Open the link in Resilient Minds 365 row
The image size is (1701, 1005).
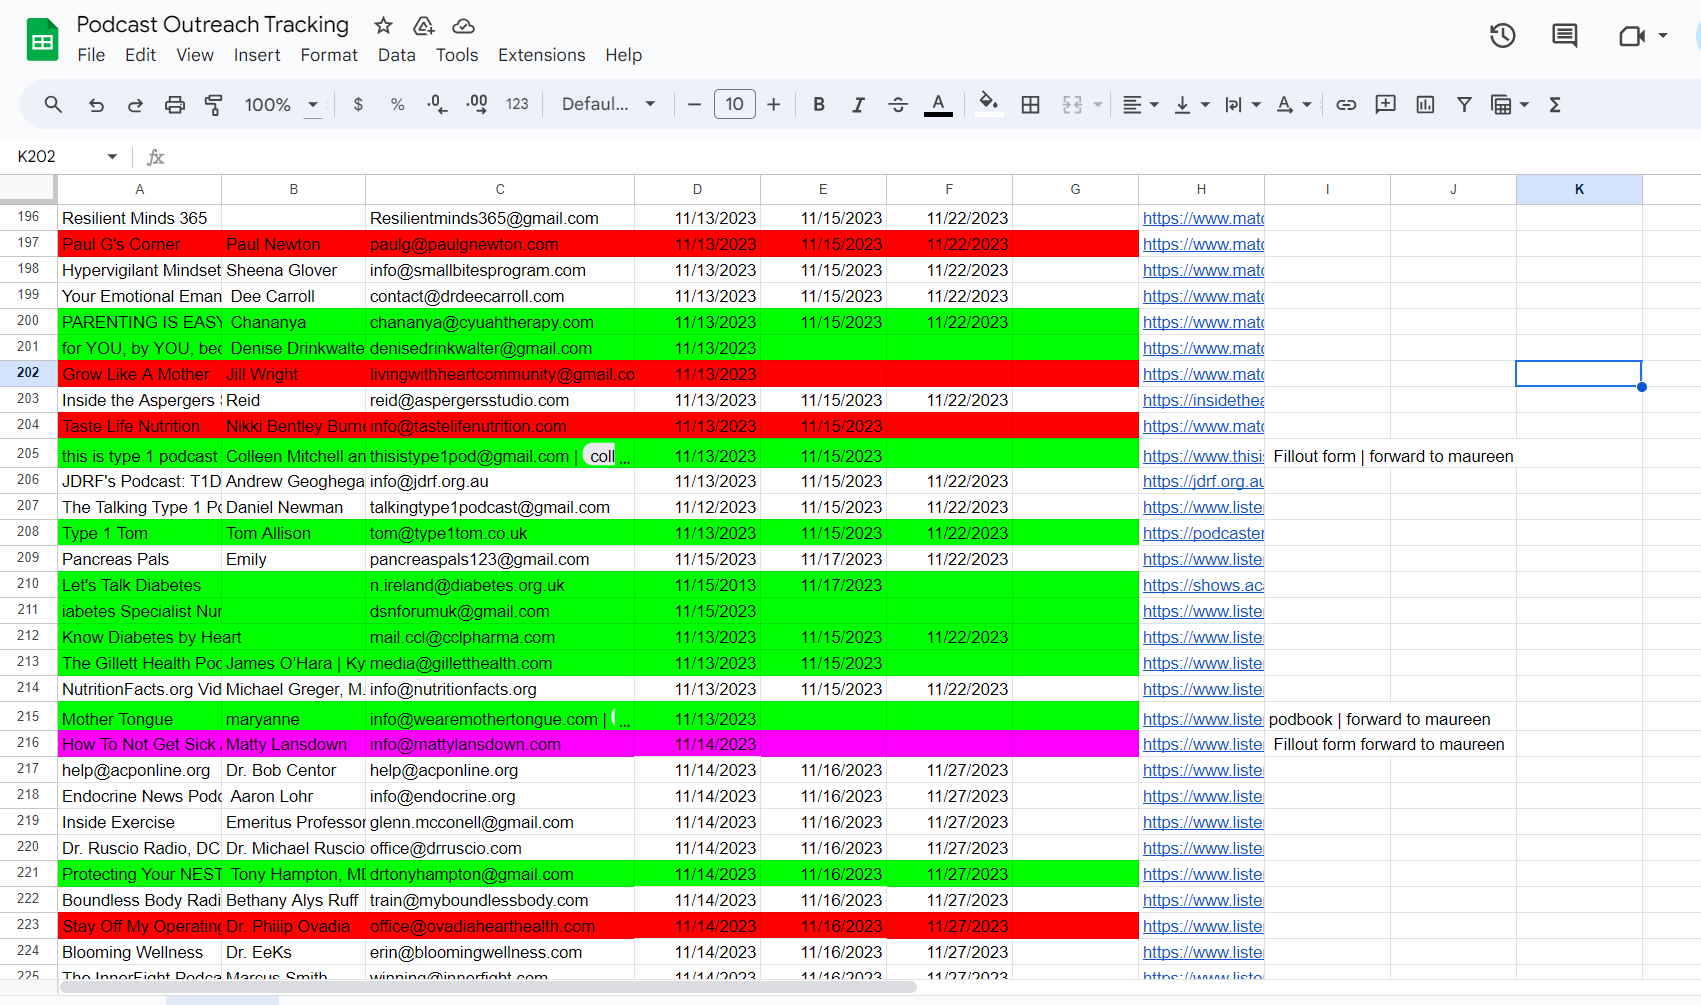click(x=1203, y=218)
